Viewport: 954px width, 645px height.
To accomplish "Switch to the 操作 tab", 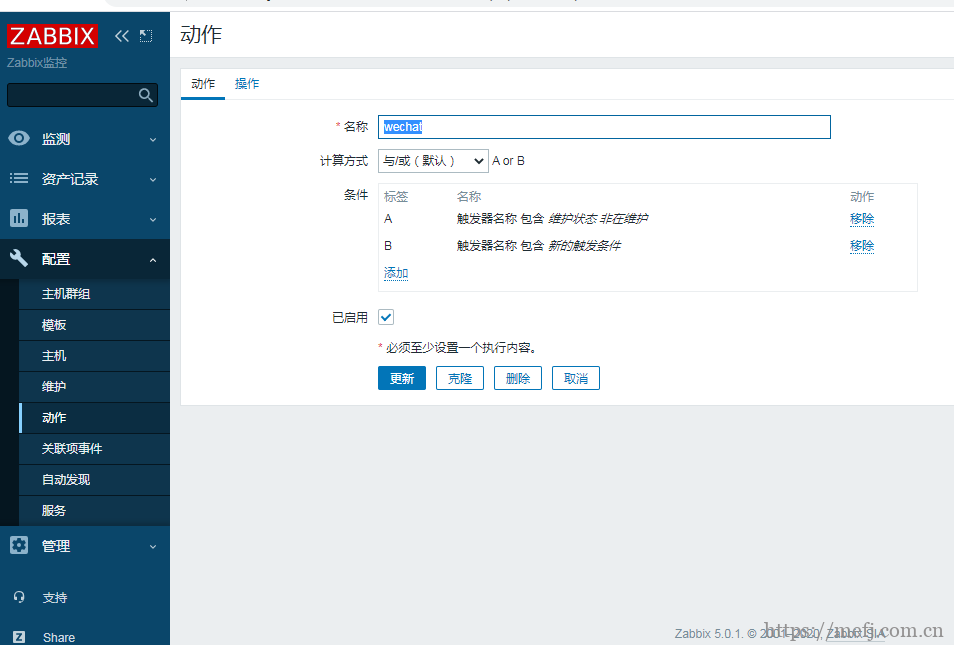I will click(247, 84).
